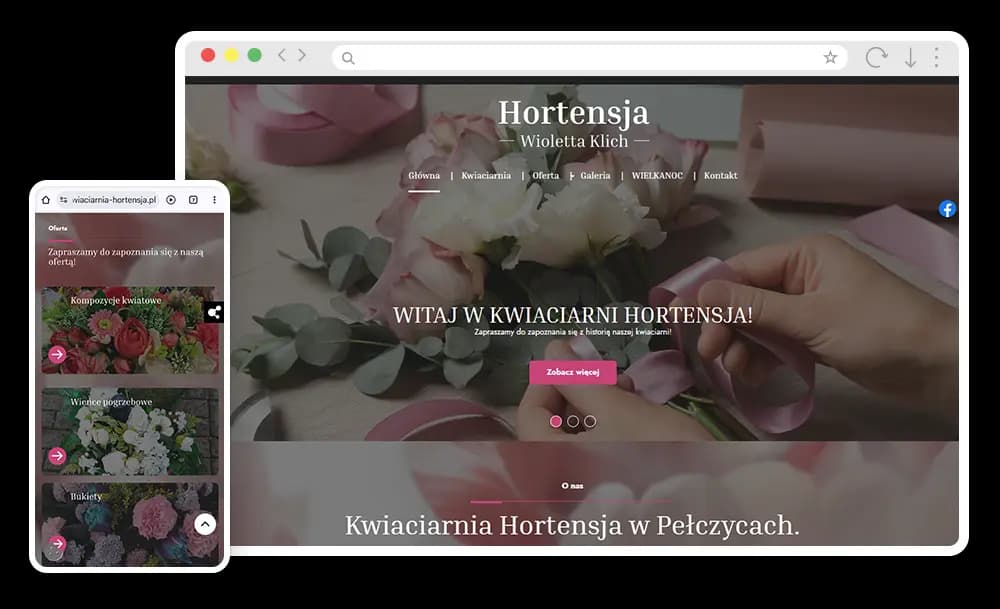Navigate to the Galeria section
Viewport: 1000px width, 609px height.
tap(595, 175)
